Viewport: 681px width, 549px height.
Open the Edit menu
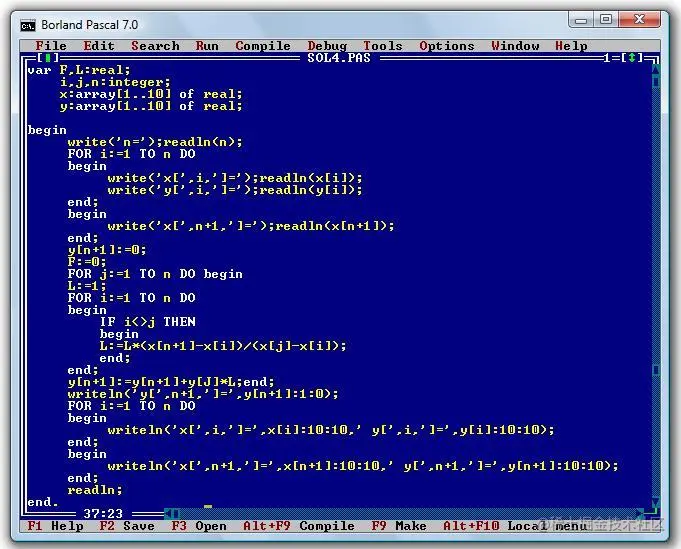[x=99, y=46]
